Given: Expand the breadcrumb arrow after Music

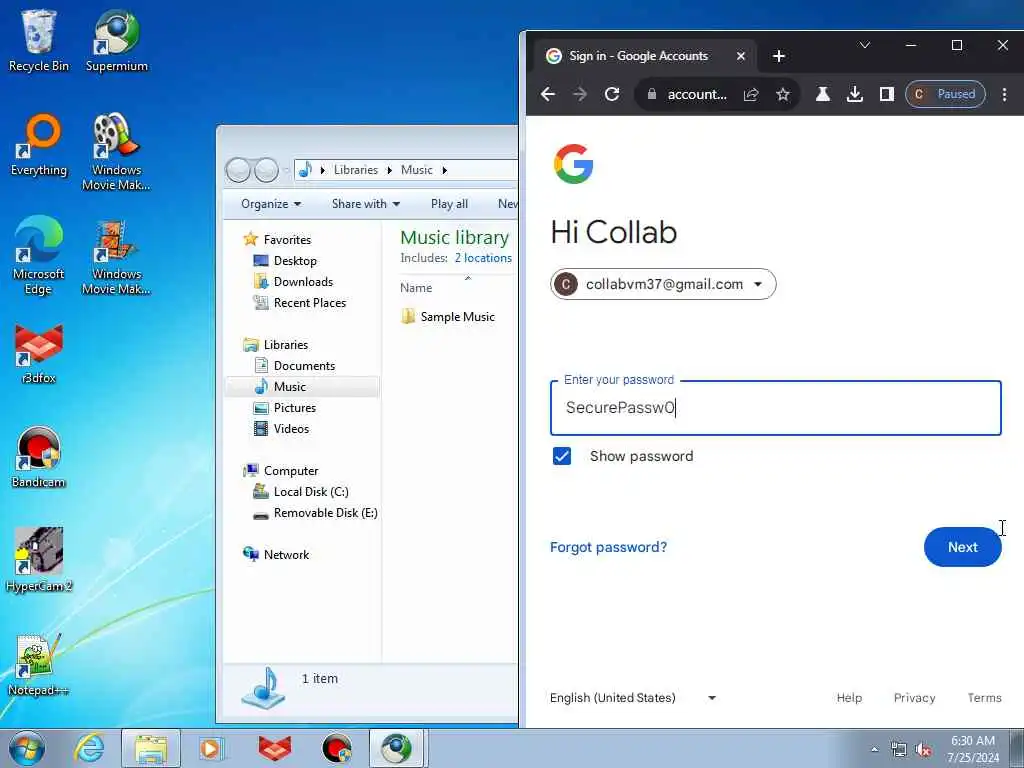Looking at the screenshot, I should coord(445,170).
